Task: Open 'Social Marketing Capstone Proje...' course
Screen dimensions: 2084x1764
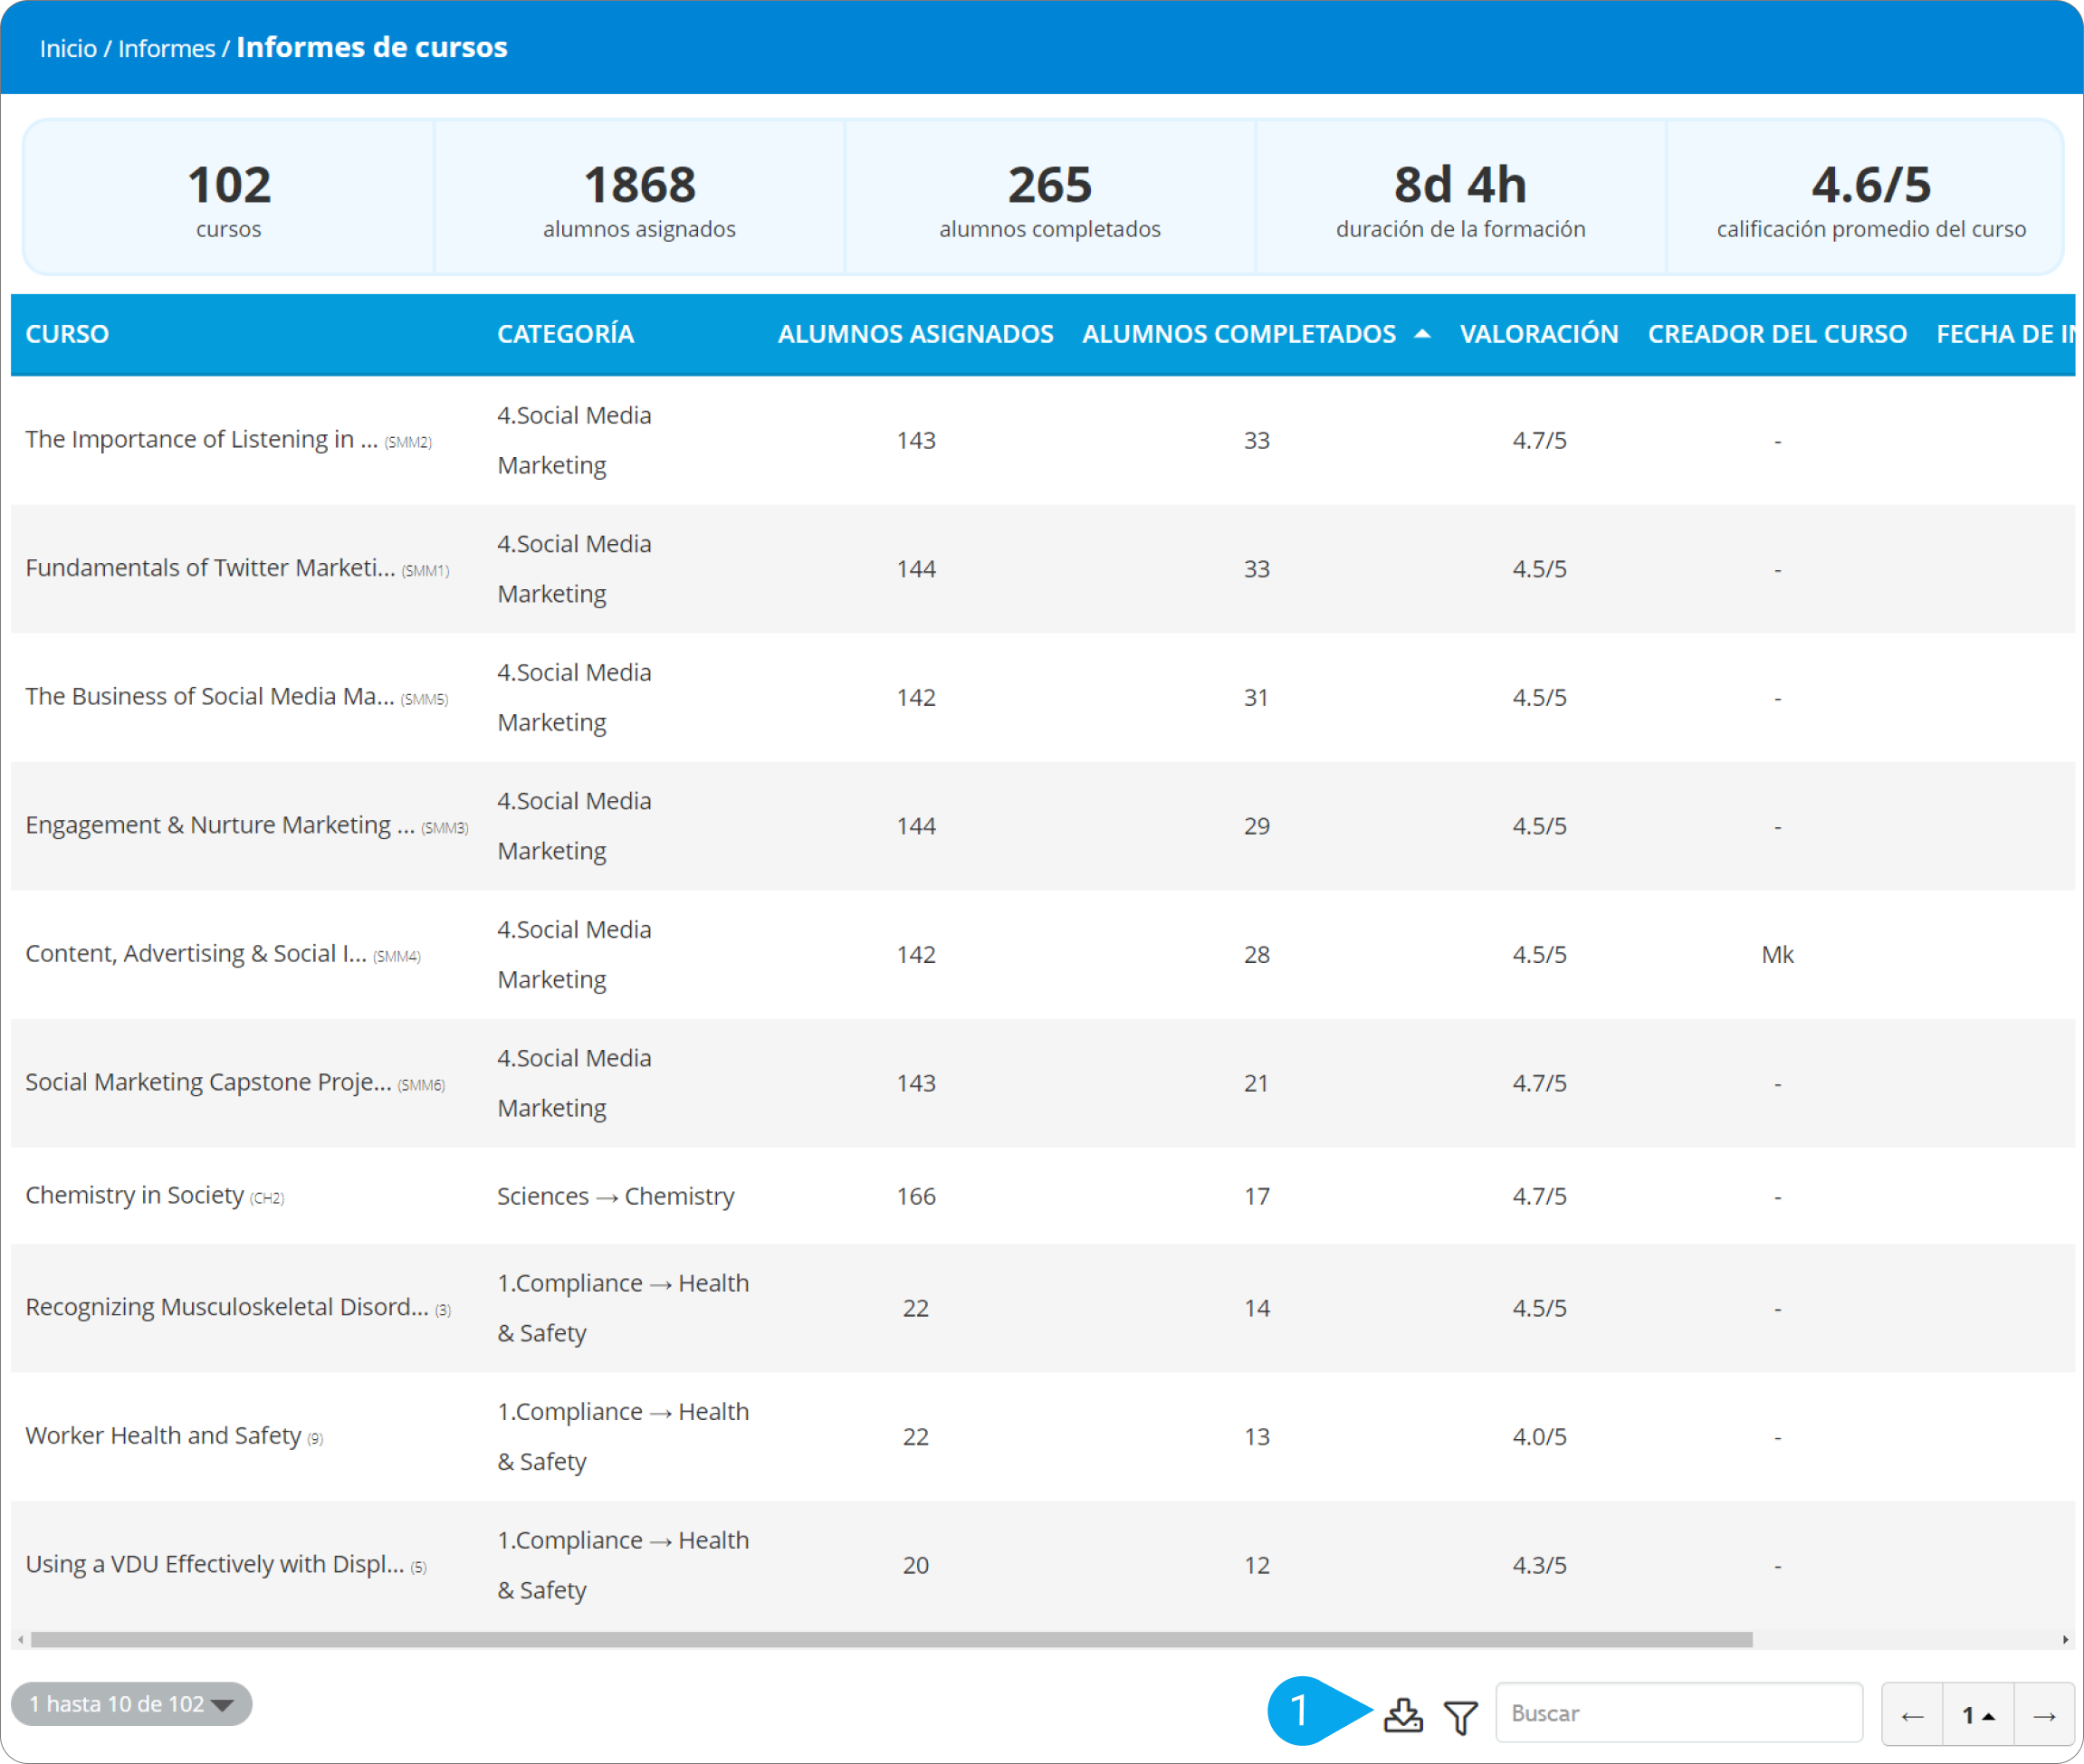Action: [208, 1082]
